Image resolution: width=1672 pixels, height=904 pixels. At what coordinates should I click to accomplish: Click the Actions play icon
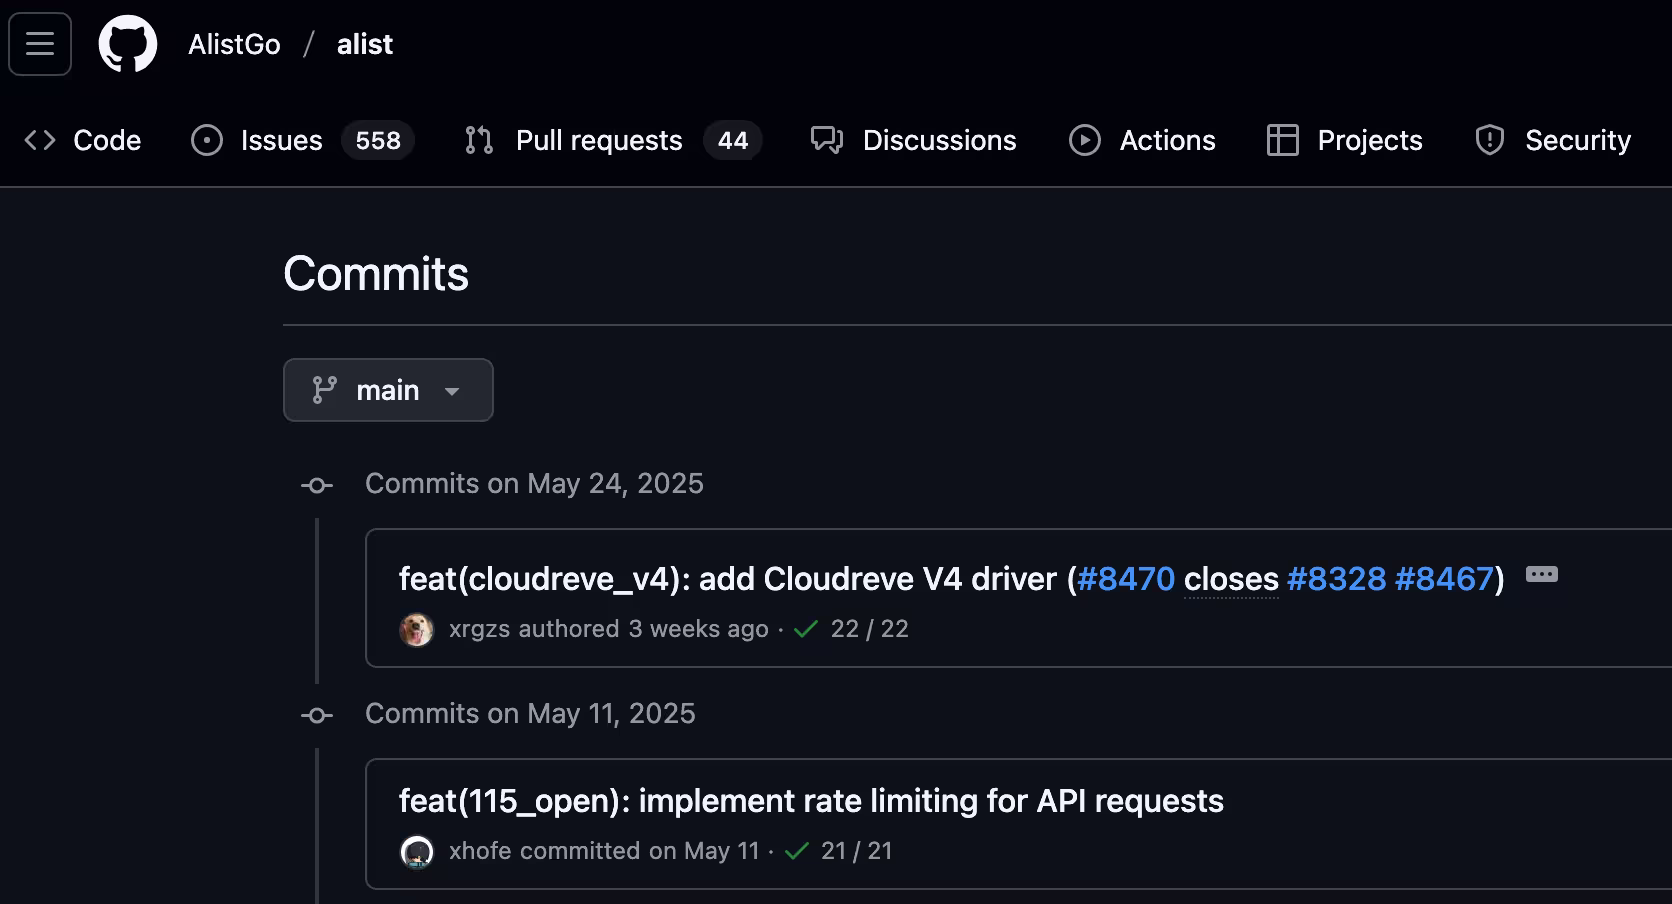click(1085, 140)
